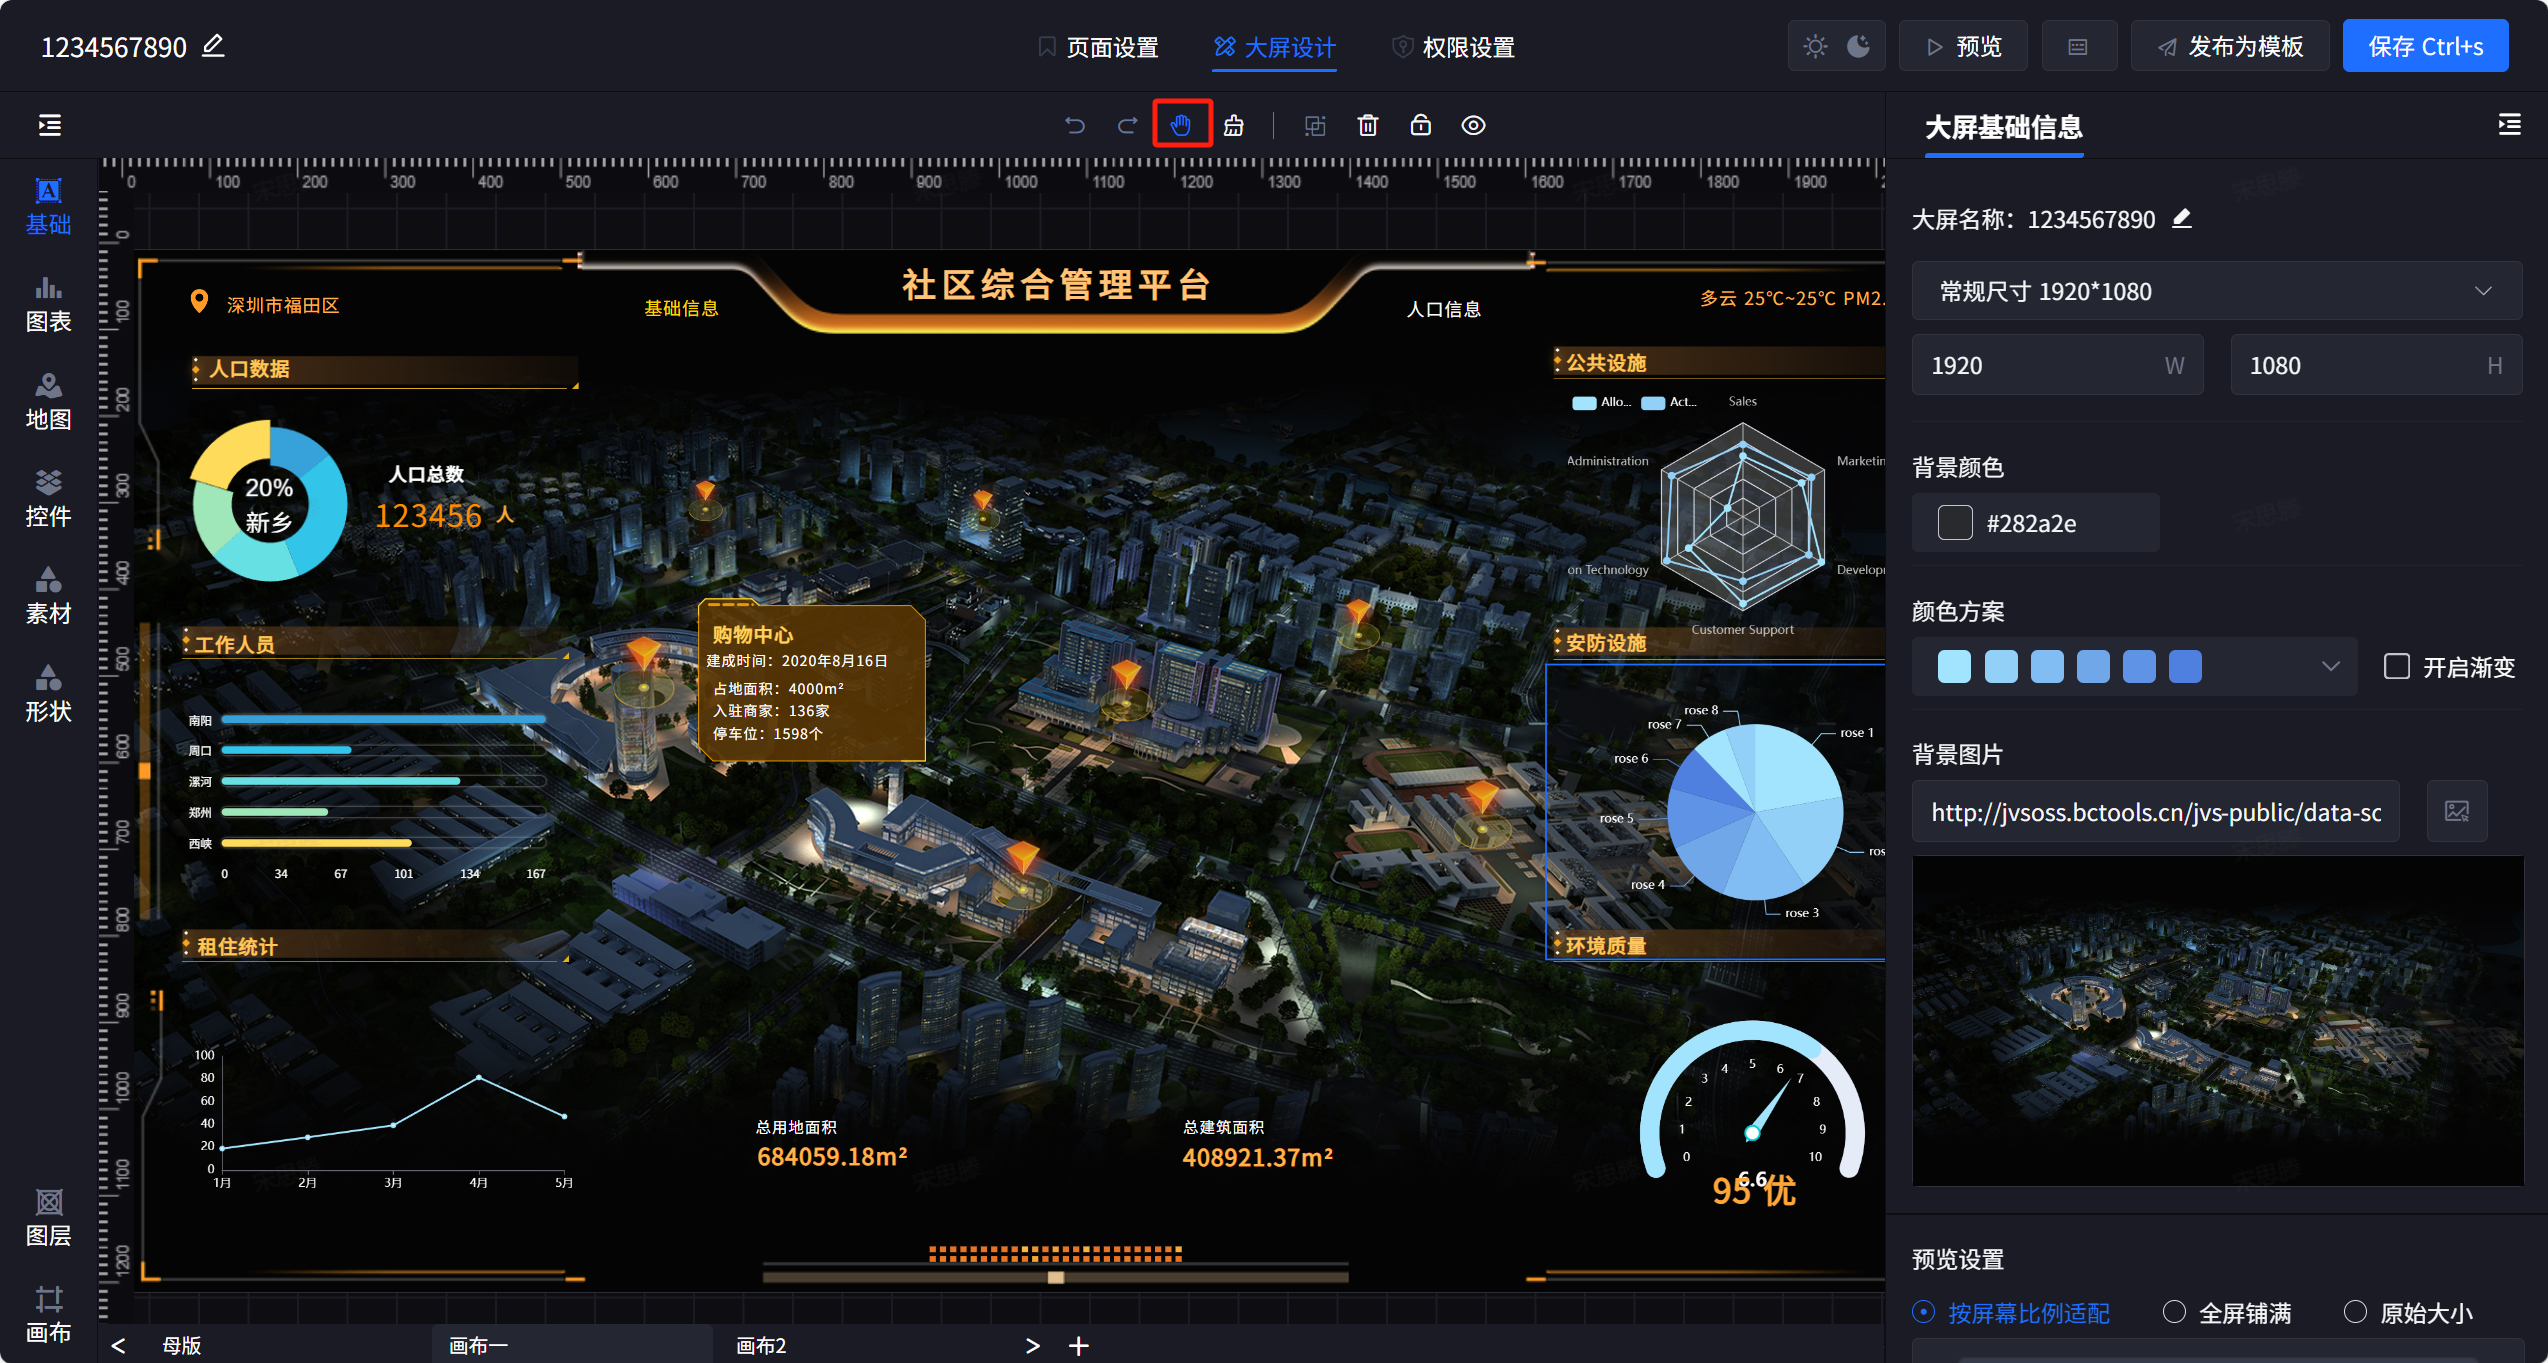The height and width of the screenshot is (1363, 2548).
Task: Open the 图层 layers panel
Action: coord(48,1217)
